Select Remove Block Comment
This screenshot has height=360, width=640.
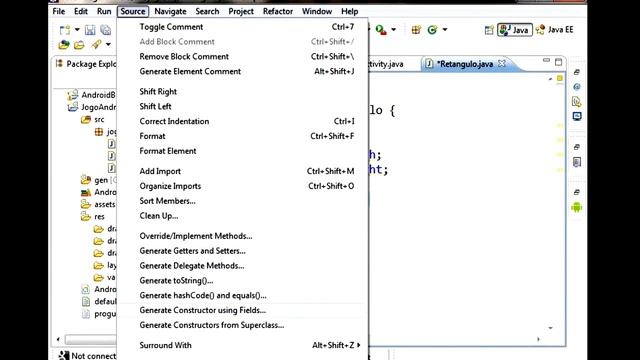[242, 57]
